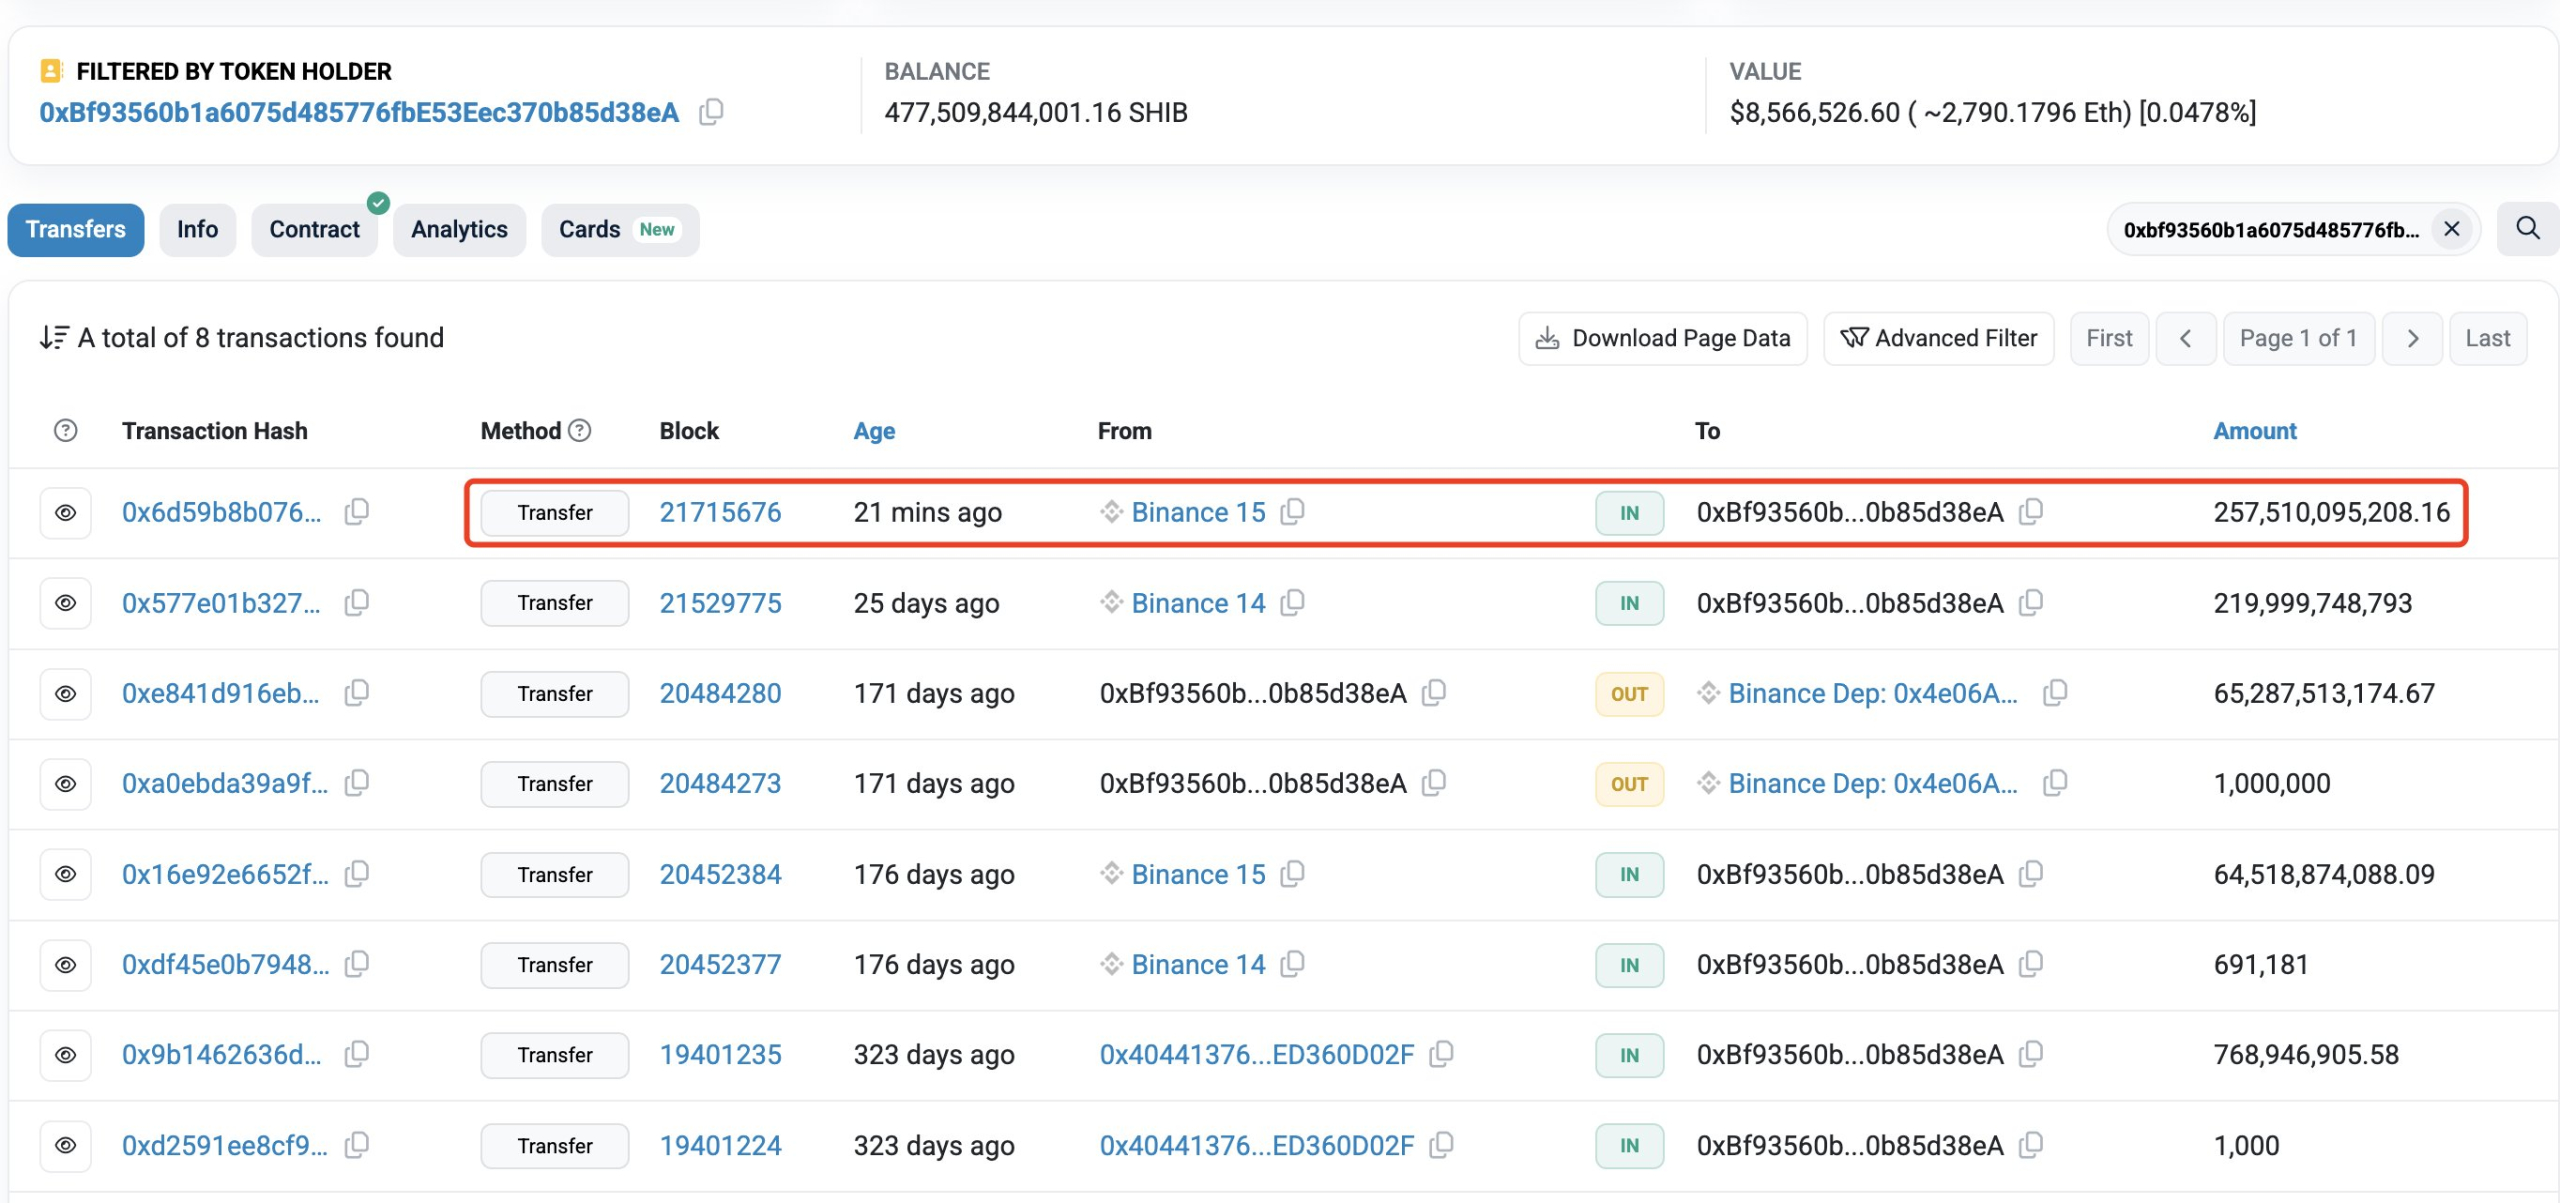2560x1203 pixels.
Task: Go to next page with right chevron
Action: 2412,339
